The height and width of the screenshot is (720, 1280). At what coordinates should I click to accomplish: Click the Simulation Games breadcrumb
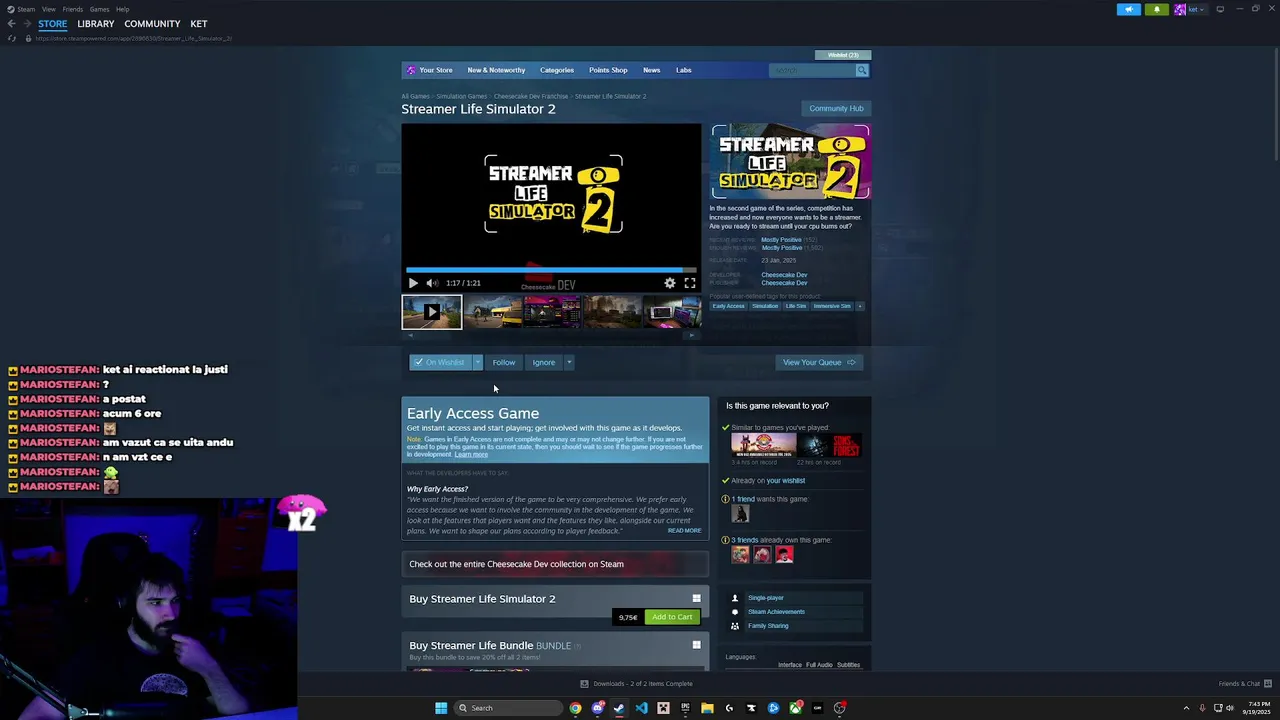(461, 96)
